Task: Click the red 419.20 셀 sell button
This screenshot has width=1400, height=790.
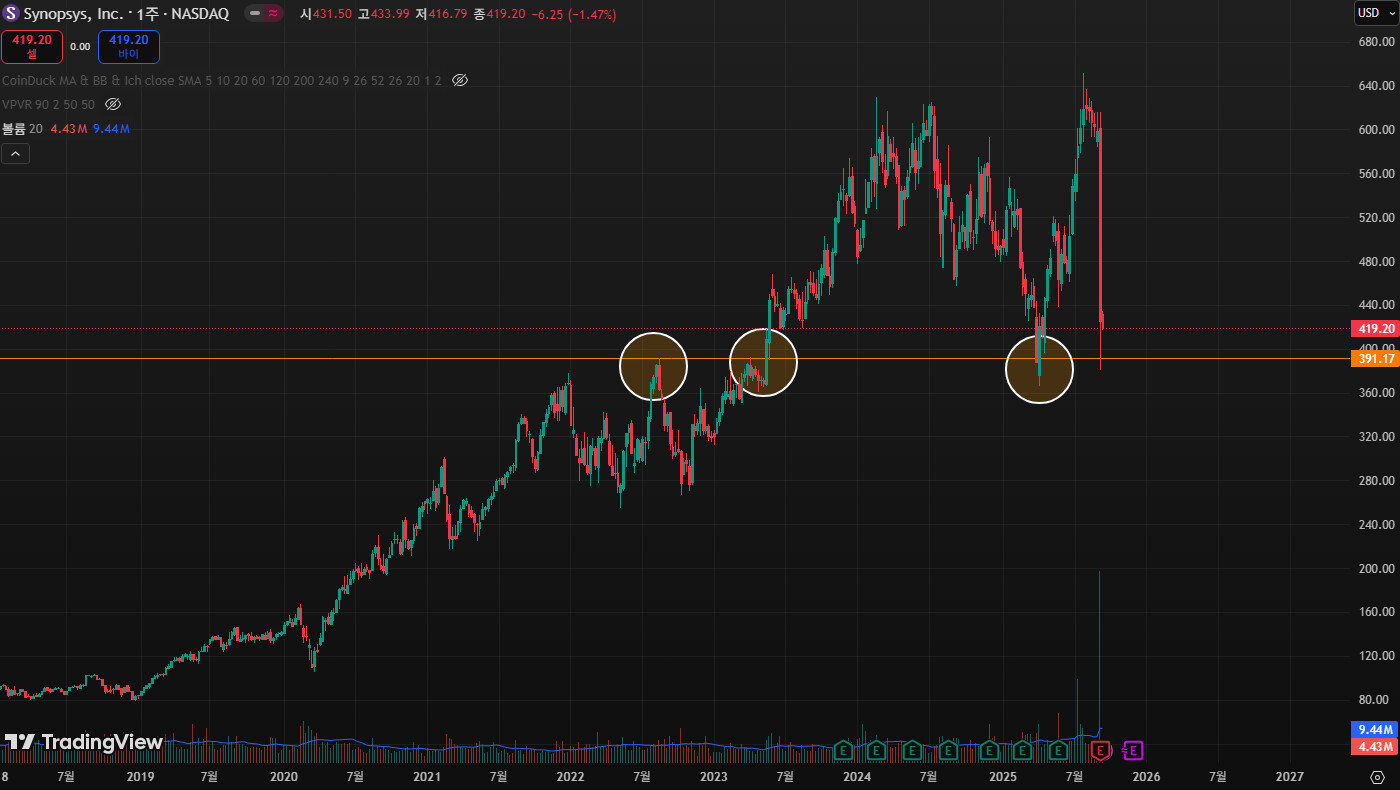Action: pos(32,46)
